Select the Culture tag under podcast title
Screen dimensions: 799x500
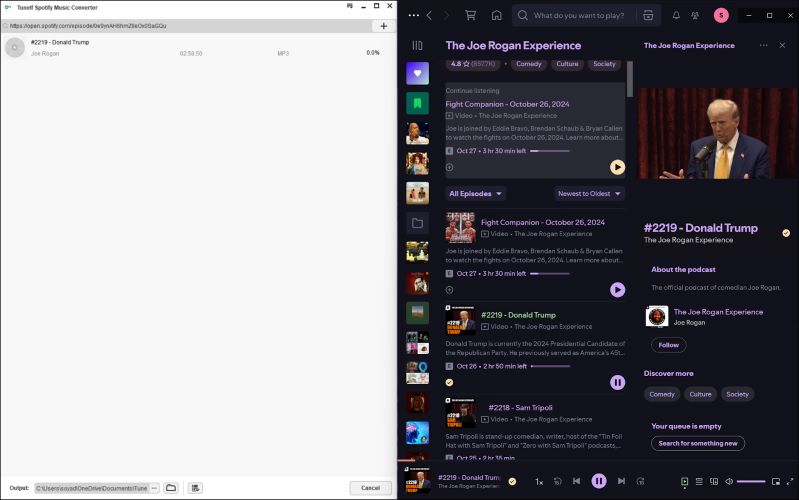pos(567,64)
